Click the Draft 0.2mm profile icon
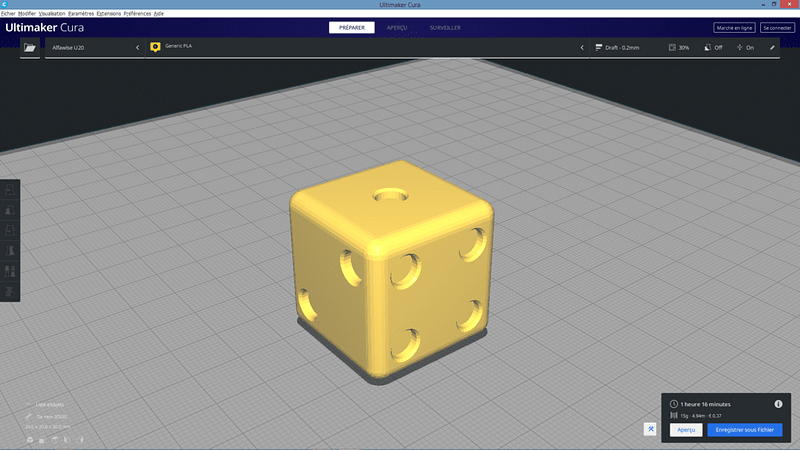The width and height of the screenshot is (800, 450). tap(598, 47)
